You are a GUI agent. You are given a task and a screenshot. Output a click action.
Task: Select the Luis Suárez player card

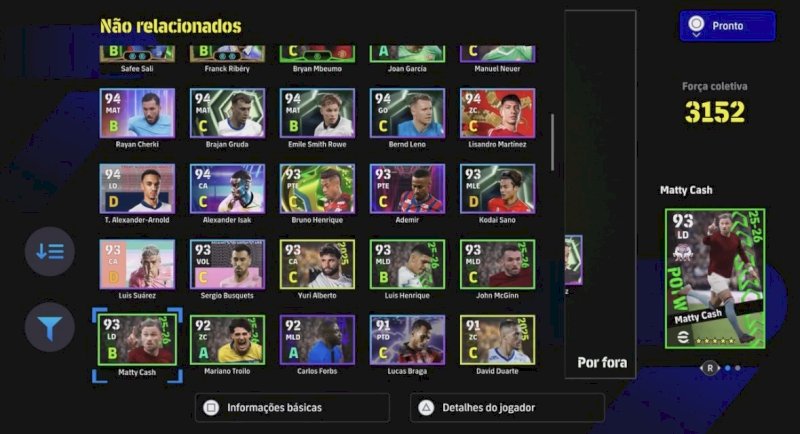click(x=137, y=264)
